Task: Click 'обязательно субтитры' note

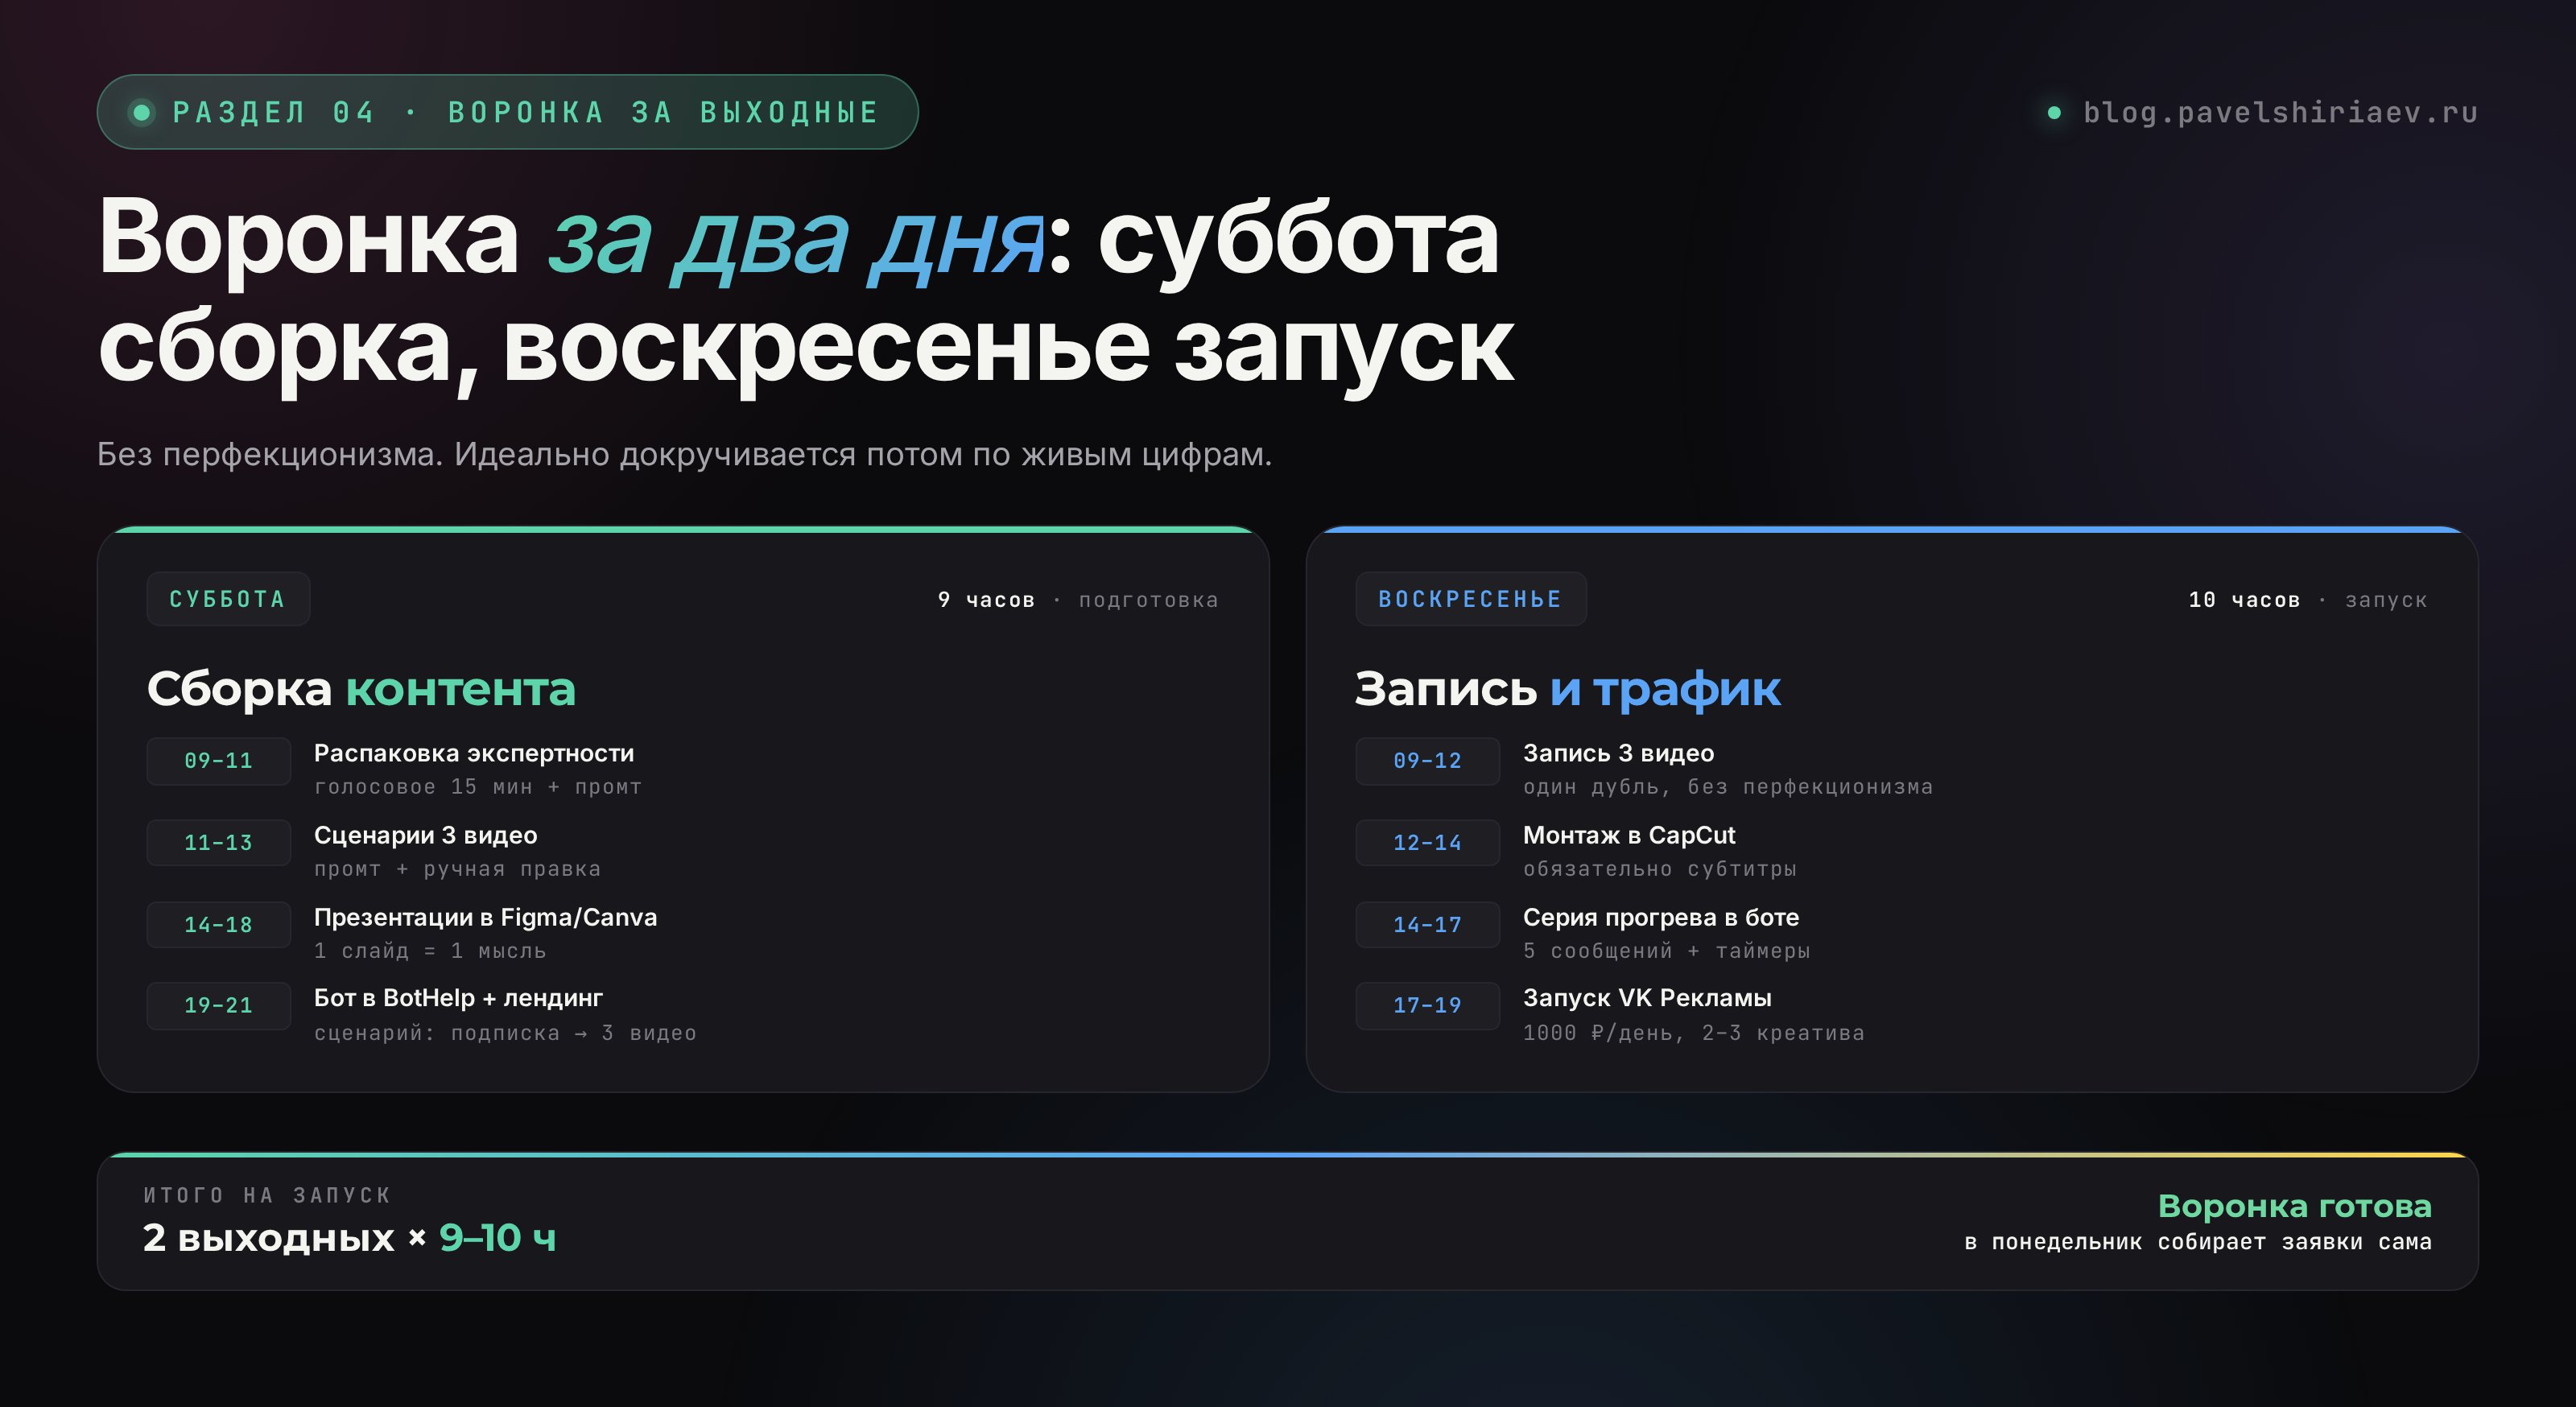Action: point(1660,869)
